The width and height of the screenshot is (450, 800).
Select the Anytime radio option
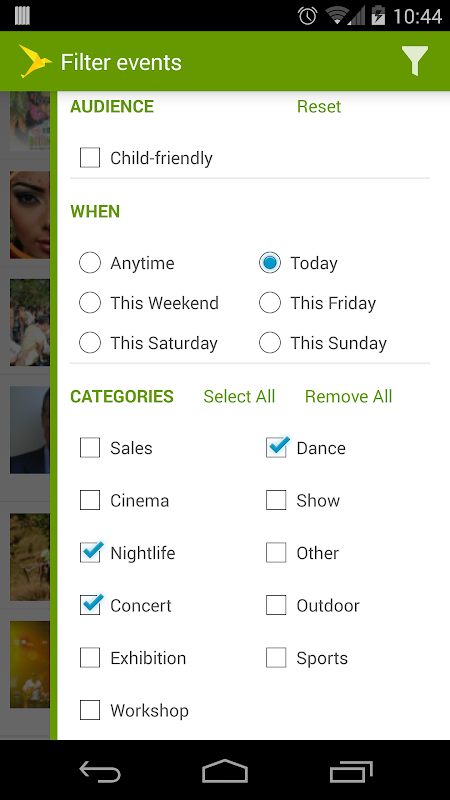click(x=90, y=263)
